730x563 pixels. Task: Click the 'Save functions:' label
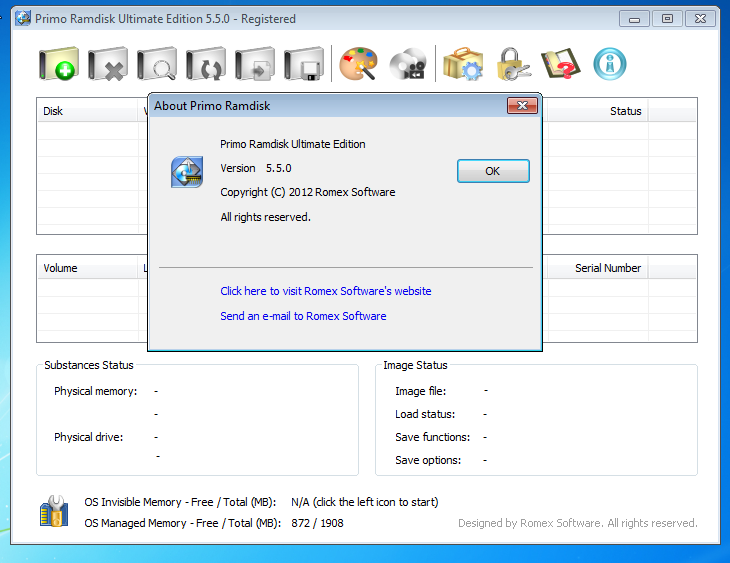point(433,437)
